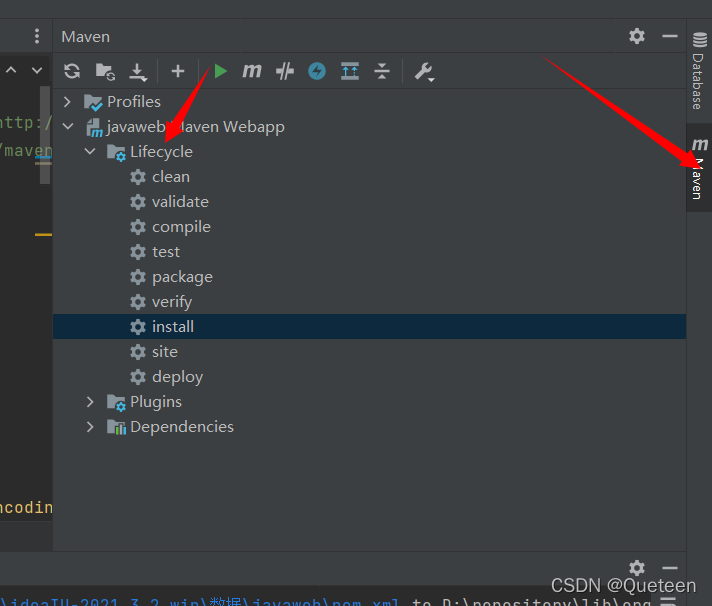The image size is (712, 606).
Task: Open Maven settings wrench dropdown
Action: pos(425,72)
